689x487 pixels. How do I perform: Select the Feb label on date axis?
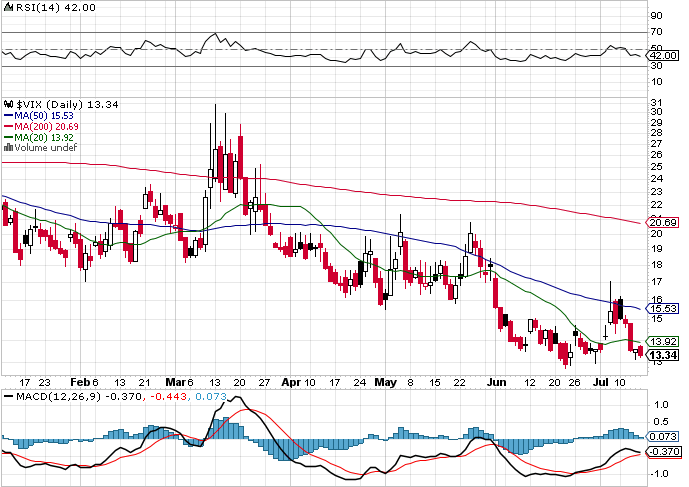pyautogui.click(x=80, y=382)
